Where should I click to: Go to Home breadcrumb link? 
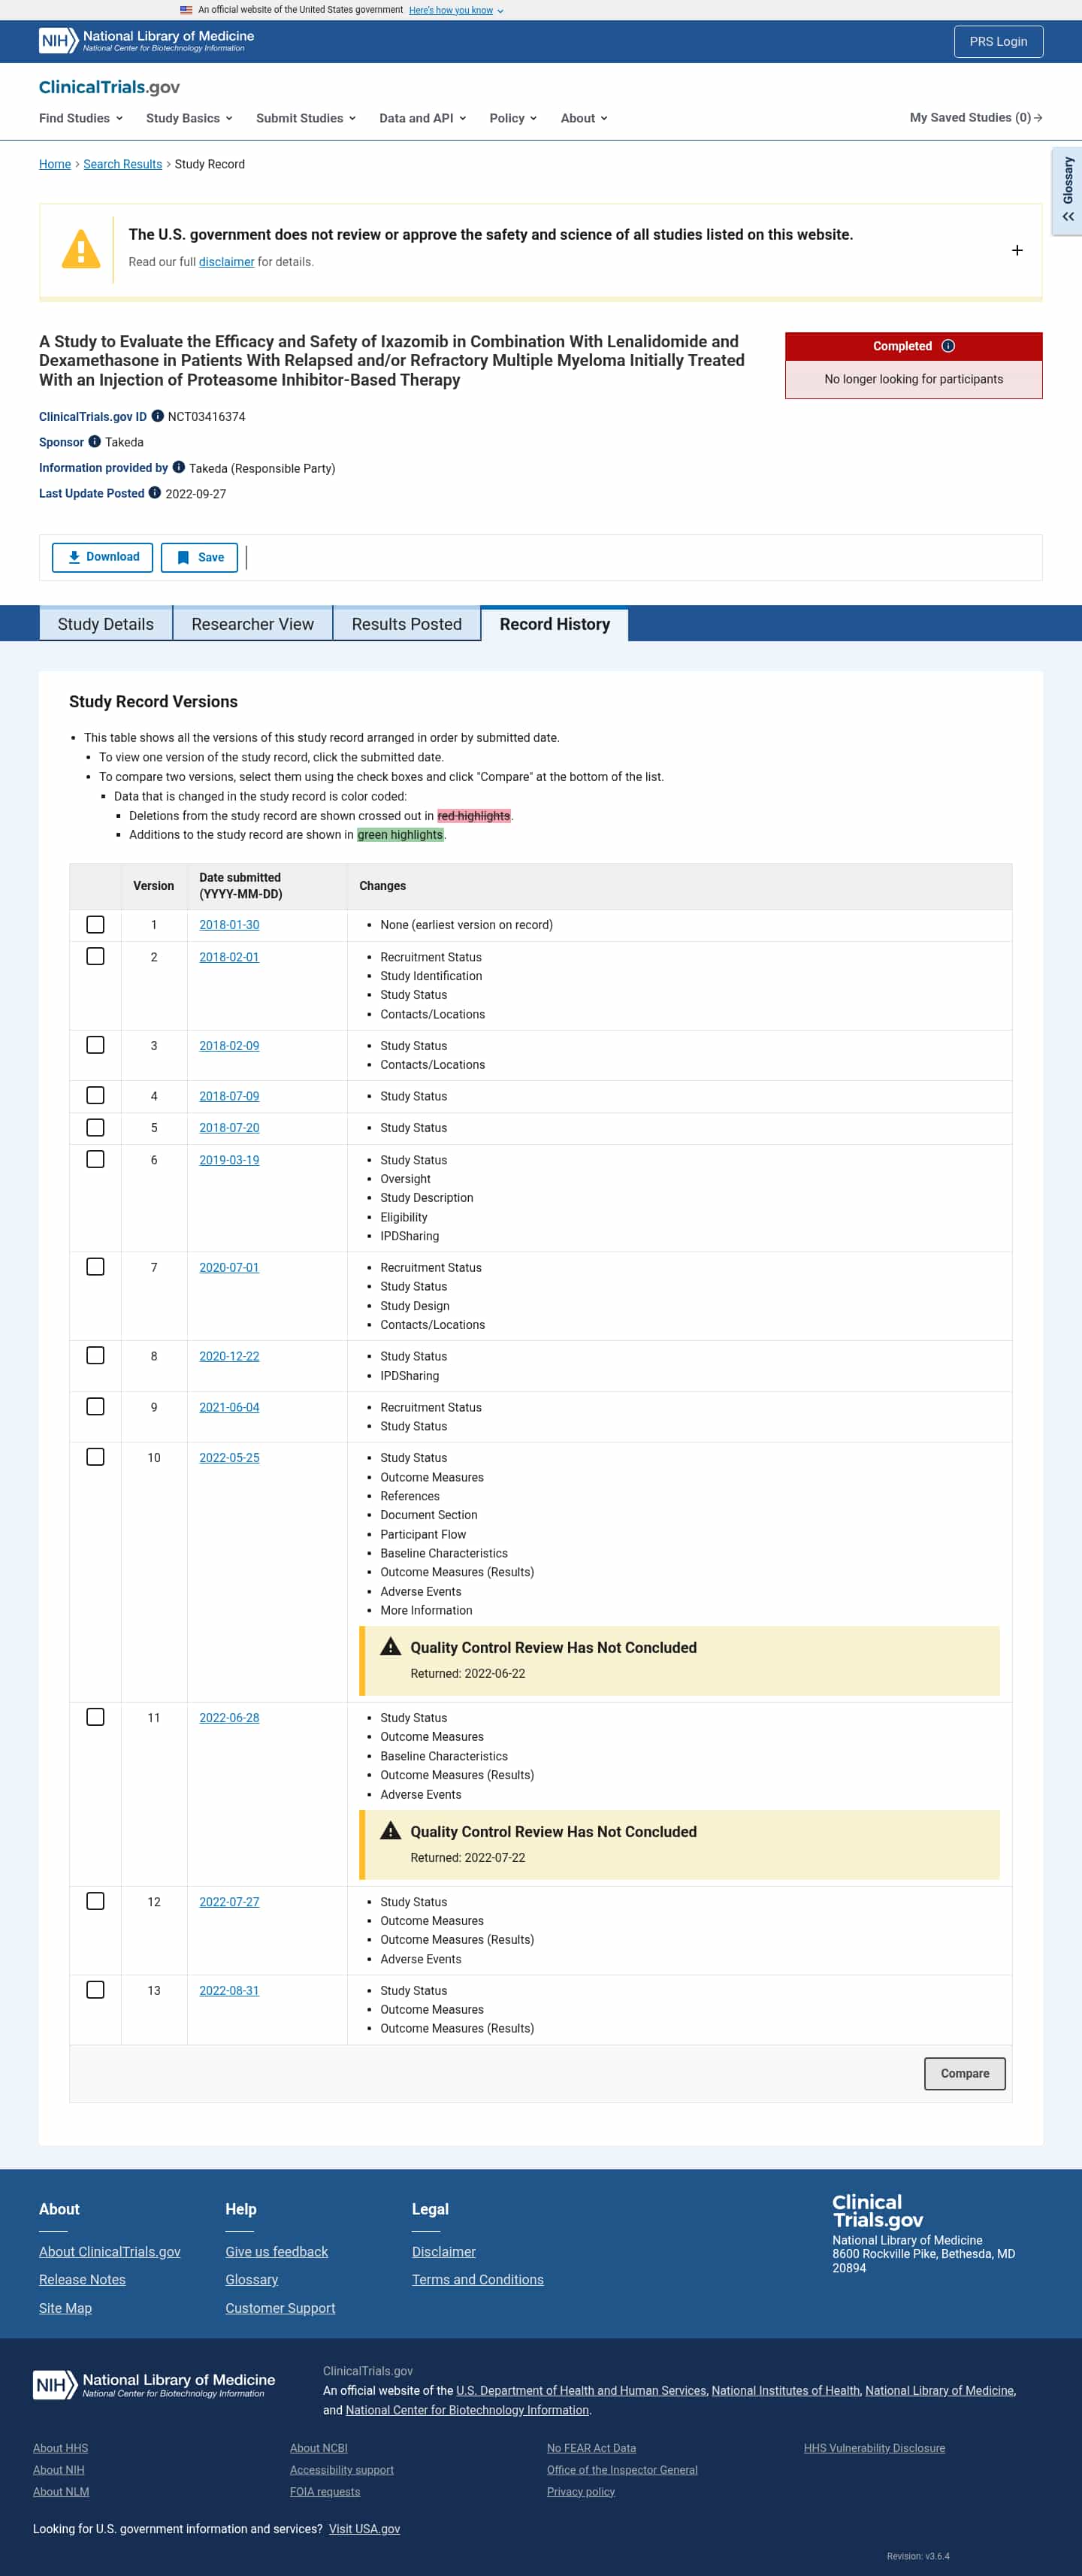[55, 164]
